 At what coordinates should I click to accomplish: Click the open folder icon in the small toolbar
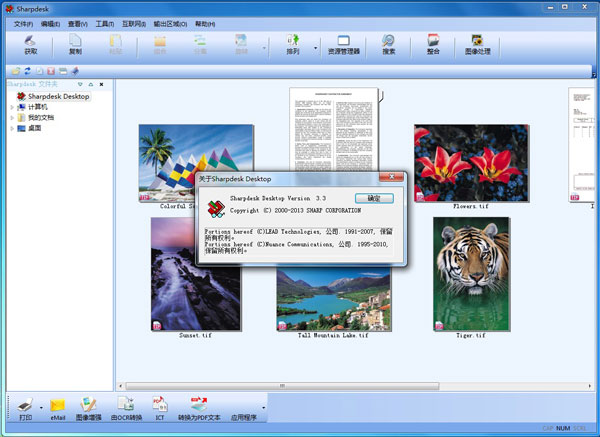pos(16,71)
